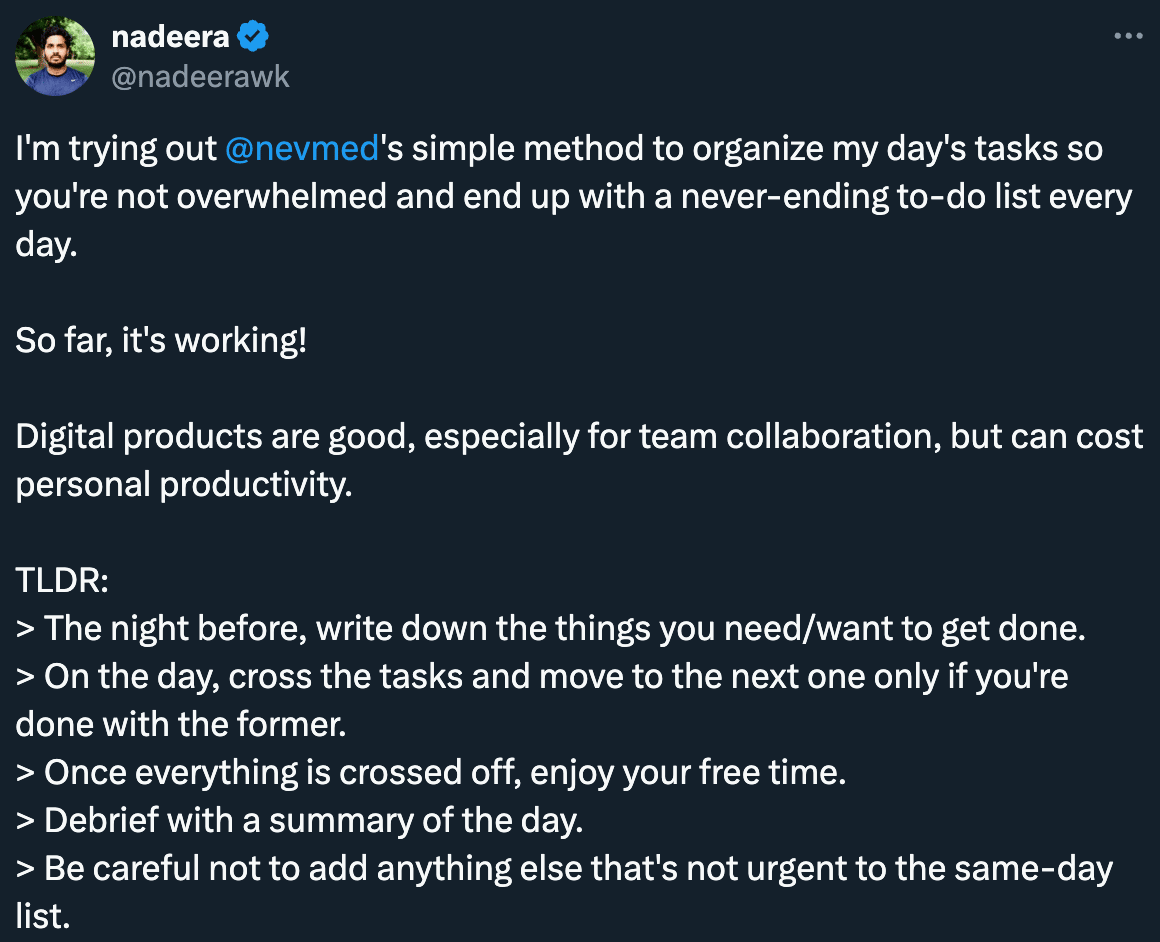Click the blue verified checkmark badge
The width and height of the screenshot is (1160, 942).
[253, 36]
